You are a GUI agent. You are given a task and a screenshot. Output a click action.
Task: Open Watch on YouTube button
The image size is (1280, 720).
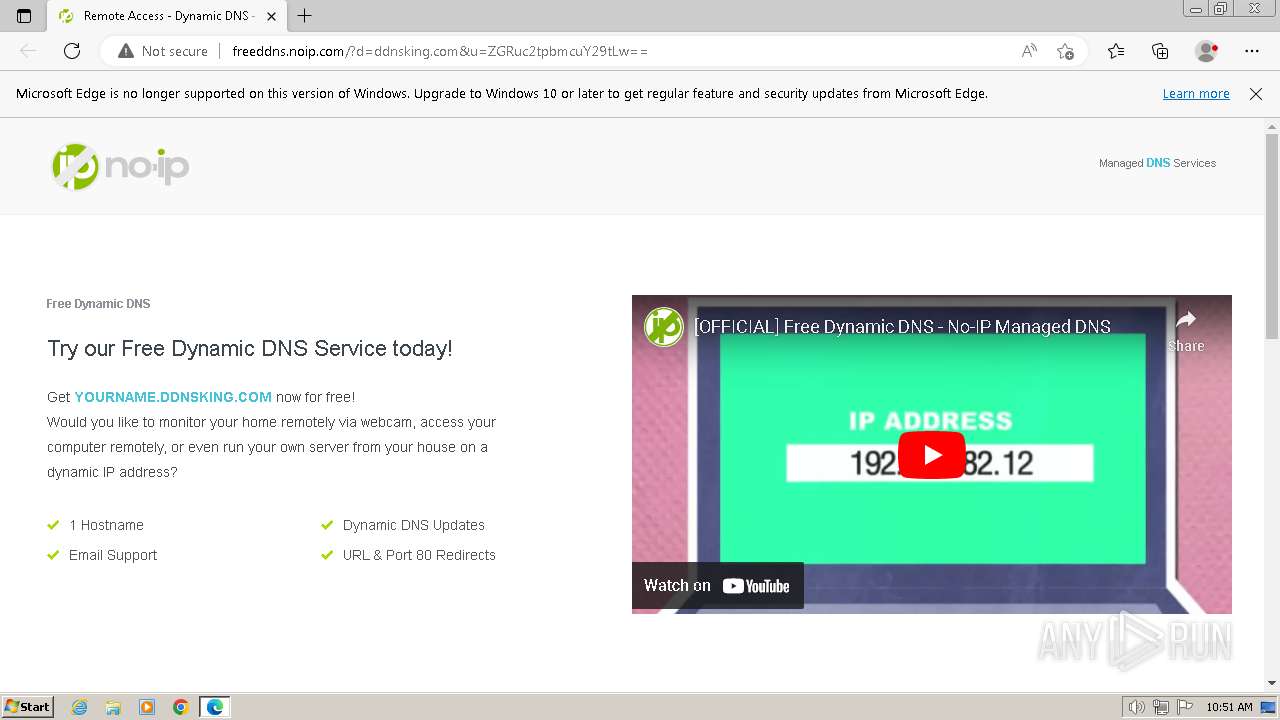click(x=717, y=586)
